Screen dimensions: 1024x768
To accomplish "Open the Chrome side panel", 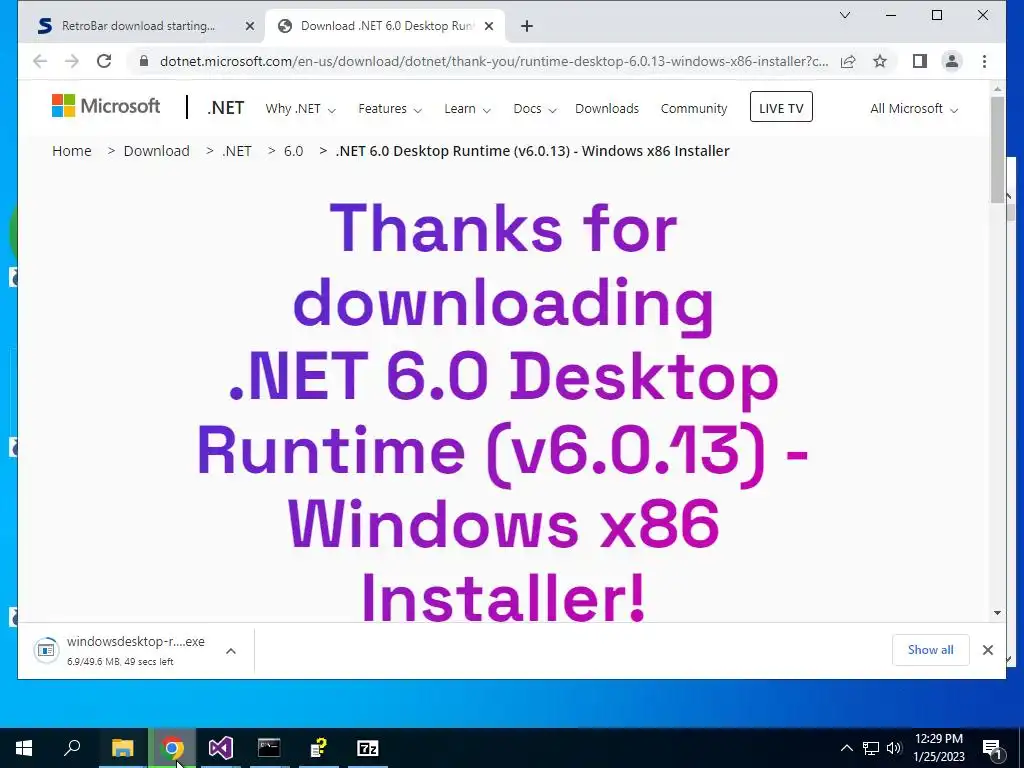I will click(x=920, y=61).
